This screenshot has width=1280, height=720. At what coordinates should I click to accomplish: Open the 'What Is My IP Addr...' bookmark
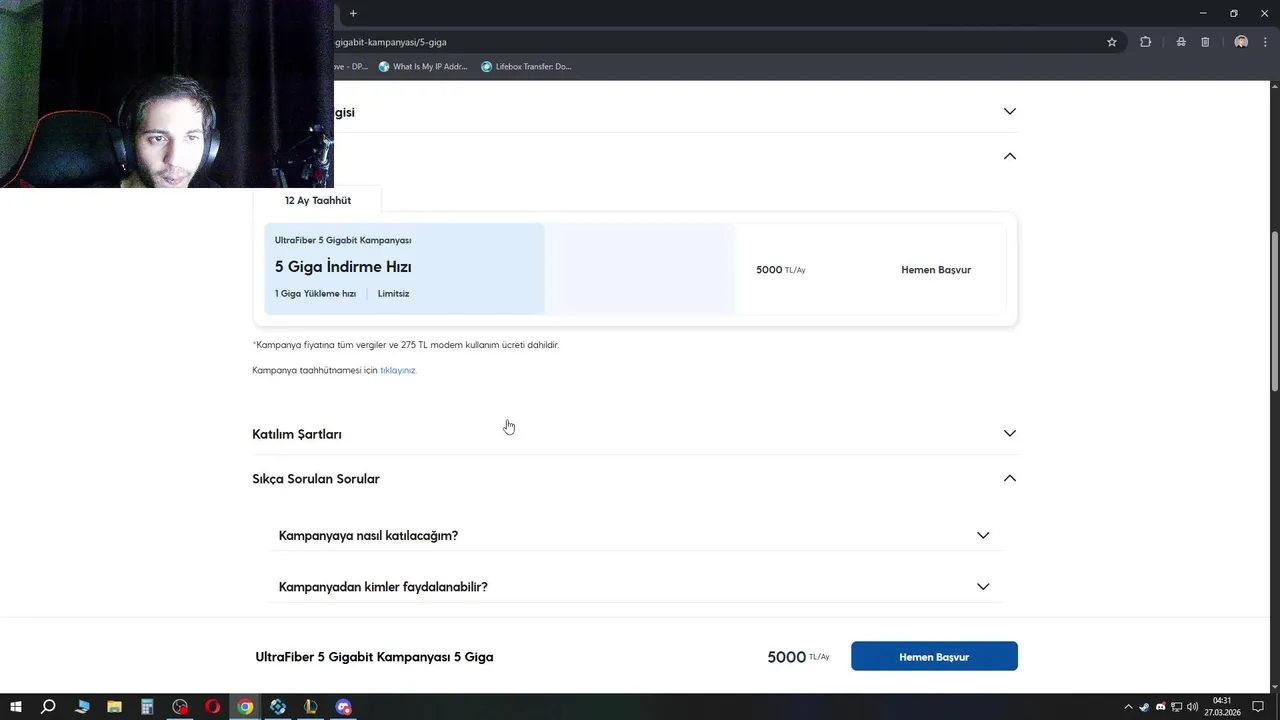point(423,67)
